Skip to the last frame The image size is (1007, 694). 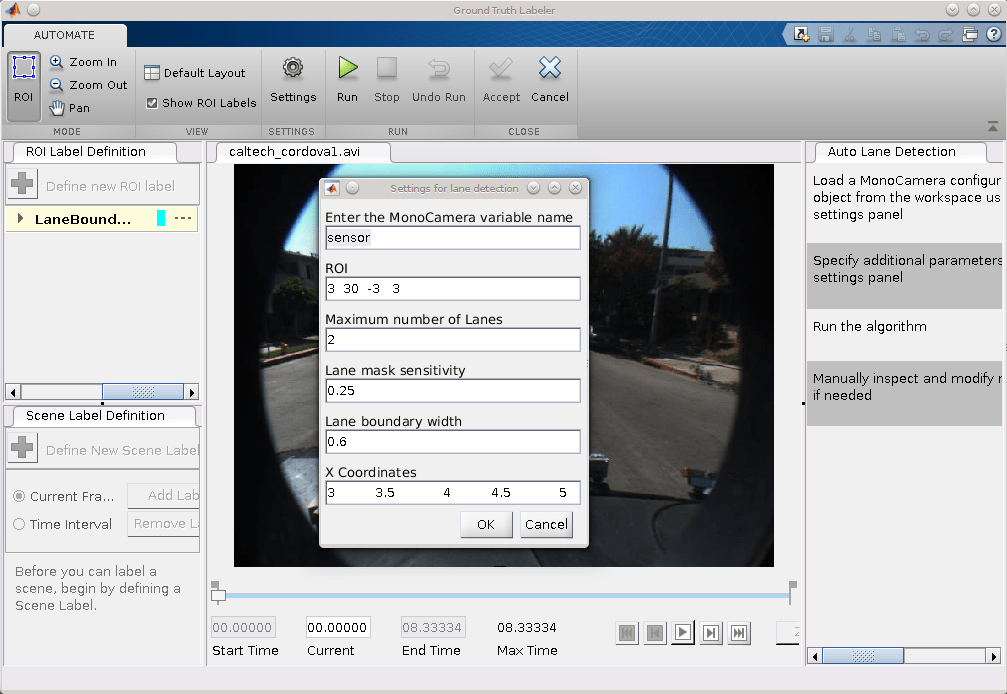coord(739,632)
